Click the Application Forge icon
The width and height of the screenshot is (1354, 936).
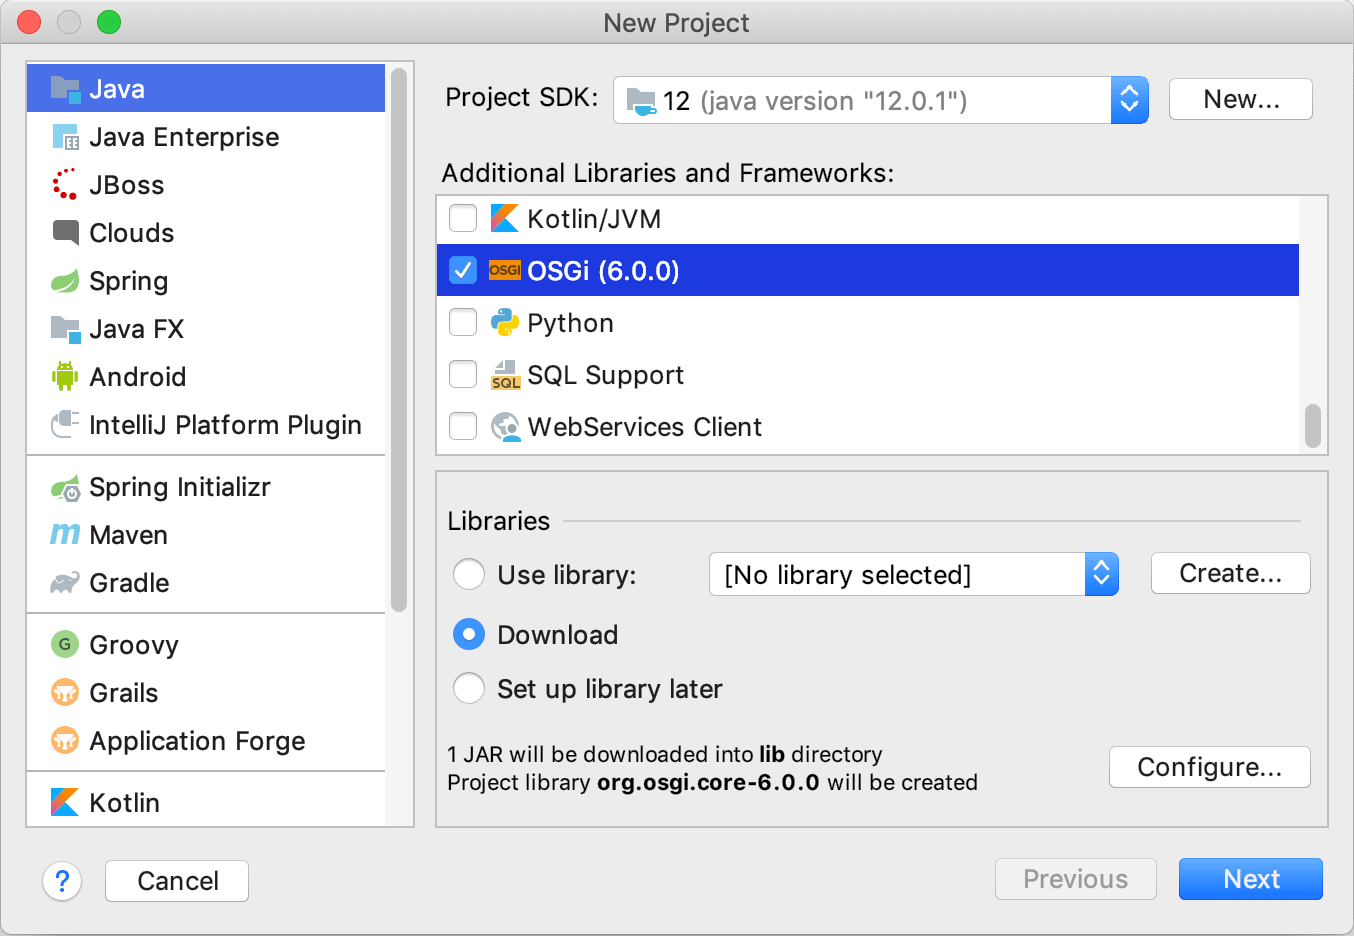[x=65, y=740]
